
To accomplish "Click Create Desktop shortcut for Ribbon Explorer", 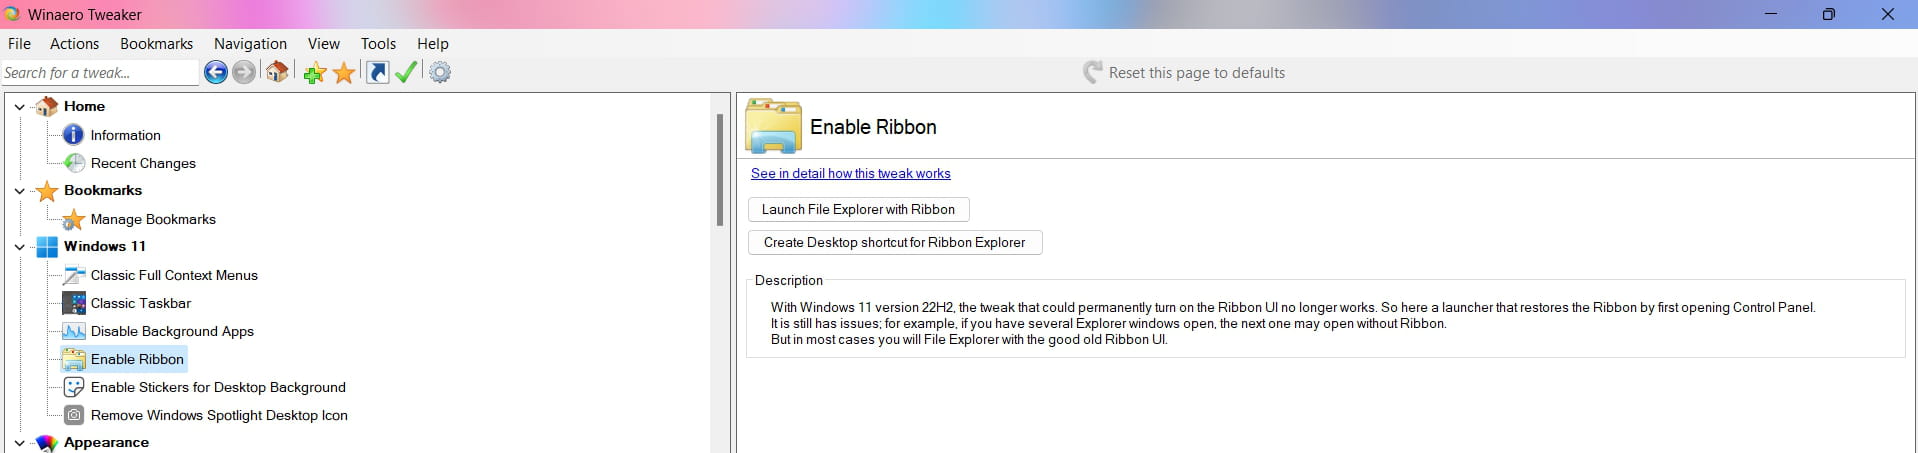I will (x=895, y=242).
